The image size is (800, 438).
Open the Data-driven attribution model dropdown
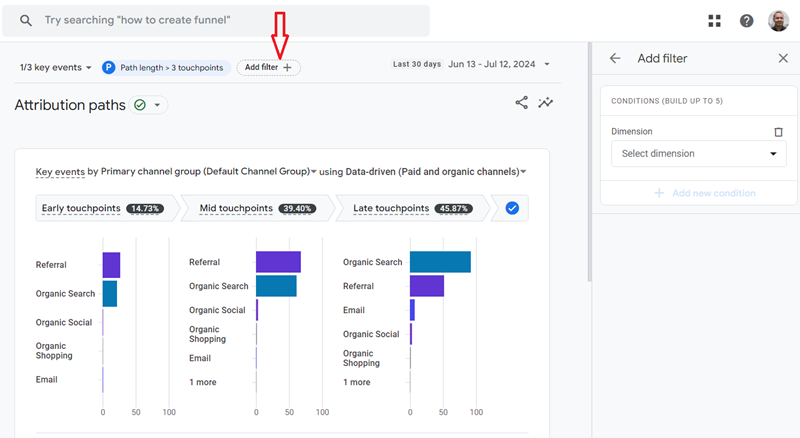(436, 172)
